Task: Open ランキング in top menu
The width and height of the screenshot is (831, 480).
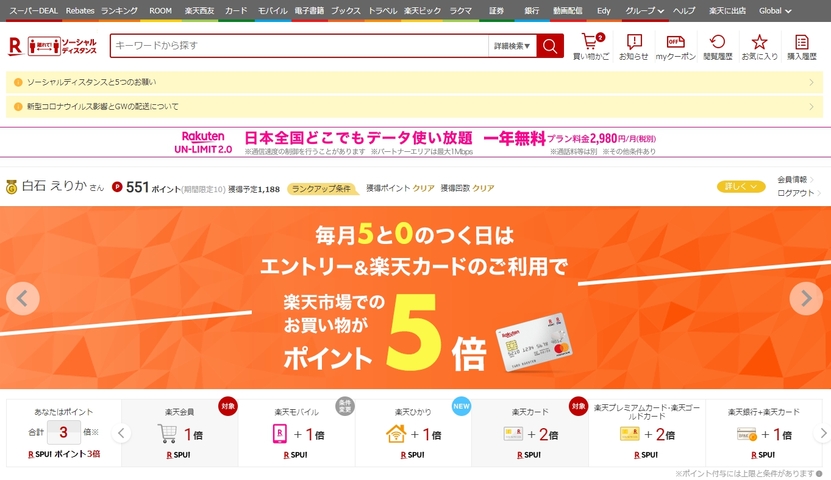Action: (119, 11)
